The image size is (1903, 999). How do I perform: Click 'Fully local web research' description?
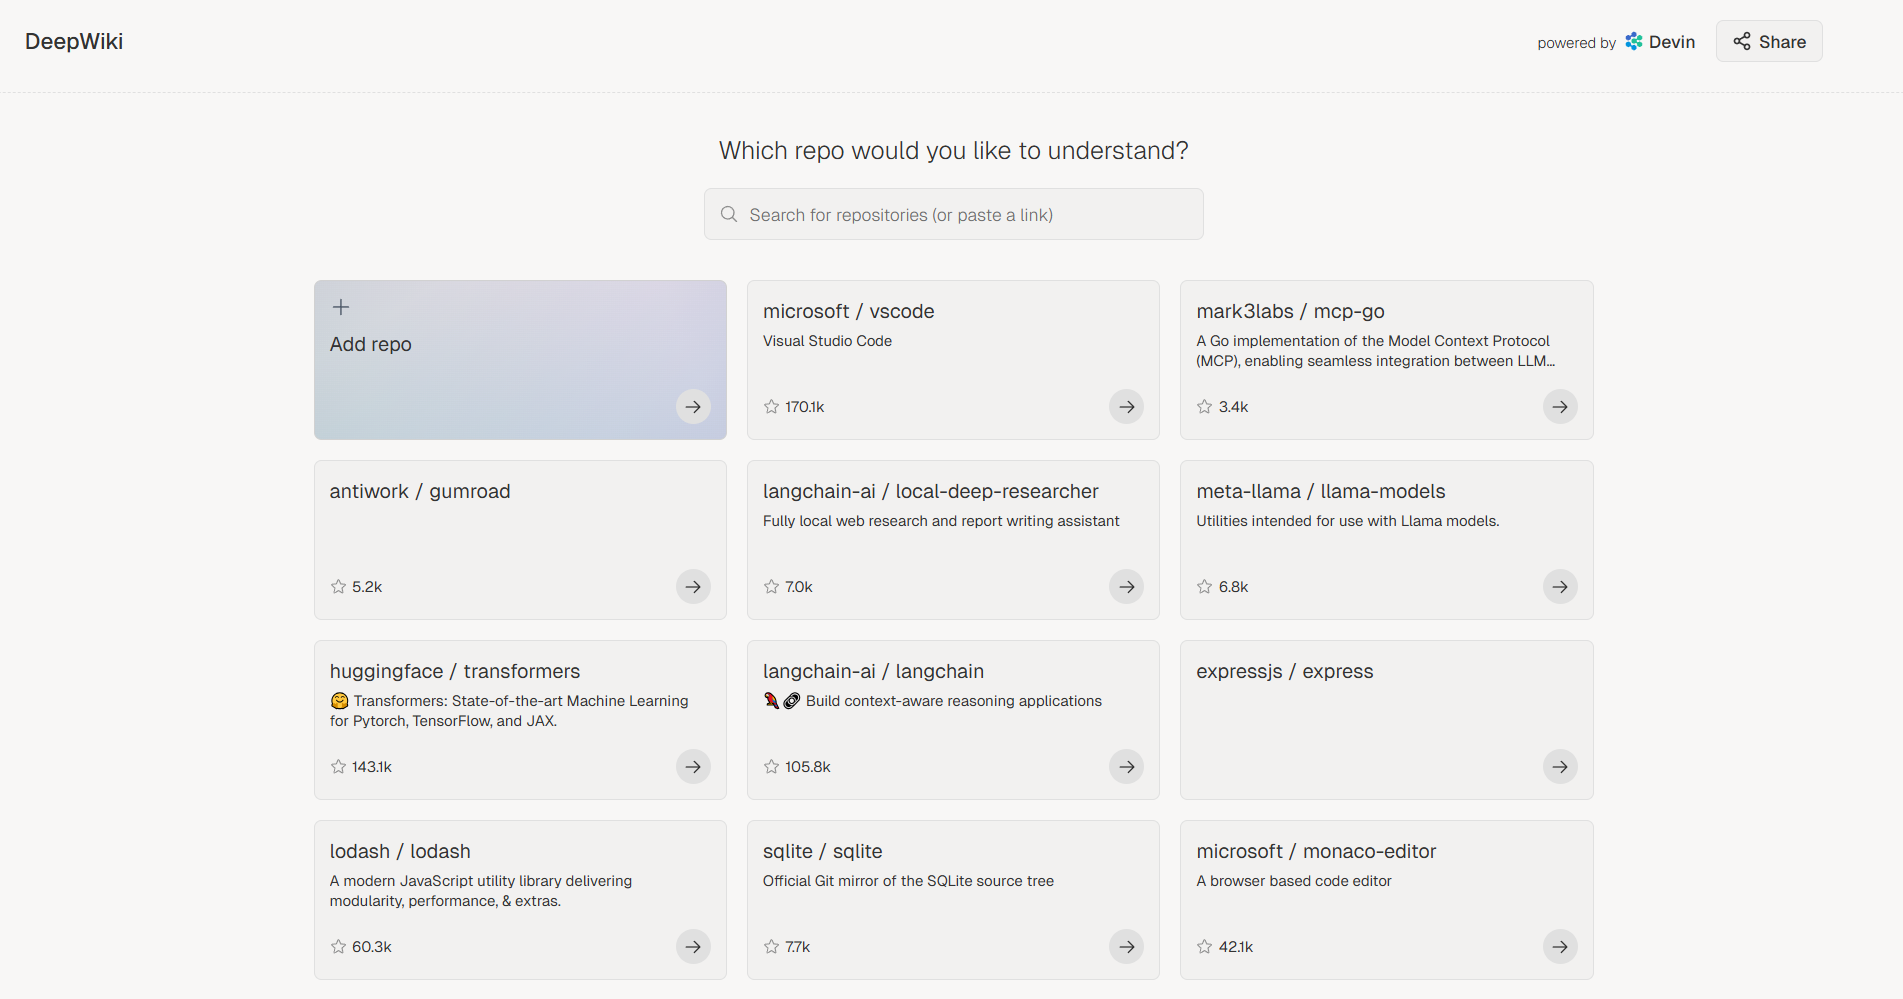click(x=941, y=521)
